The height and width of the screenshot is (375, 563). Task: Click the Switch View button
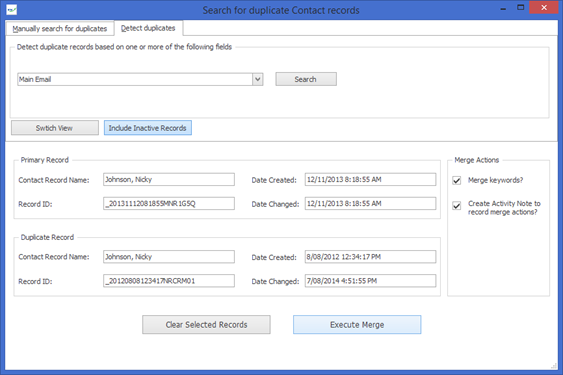(x=55, y=128)
